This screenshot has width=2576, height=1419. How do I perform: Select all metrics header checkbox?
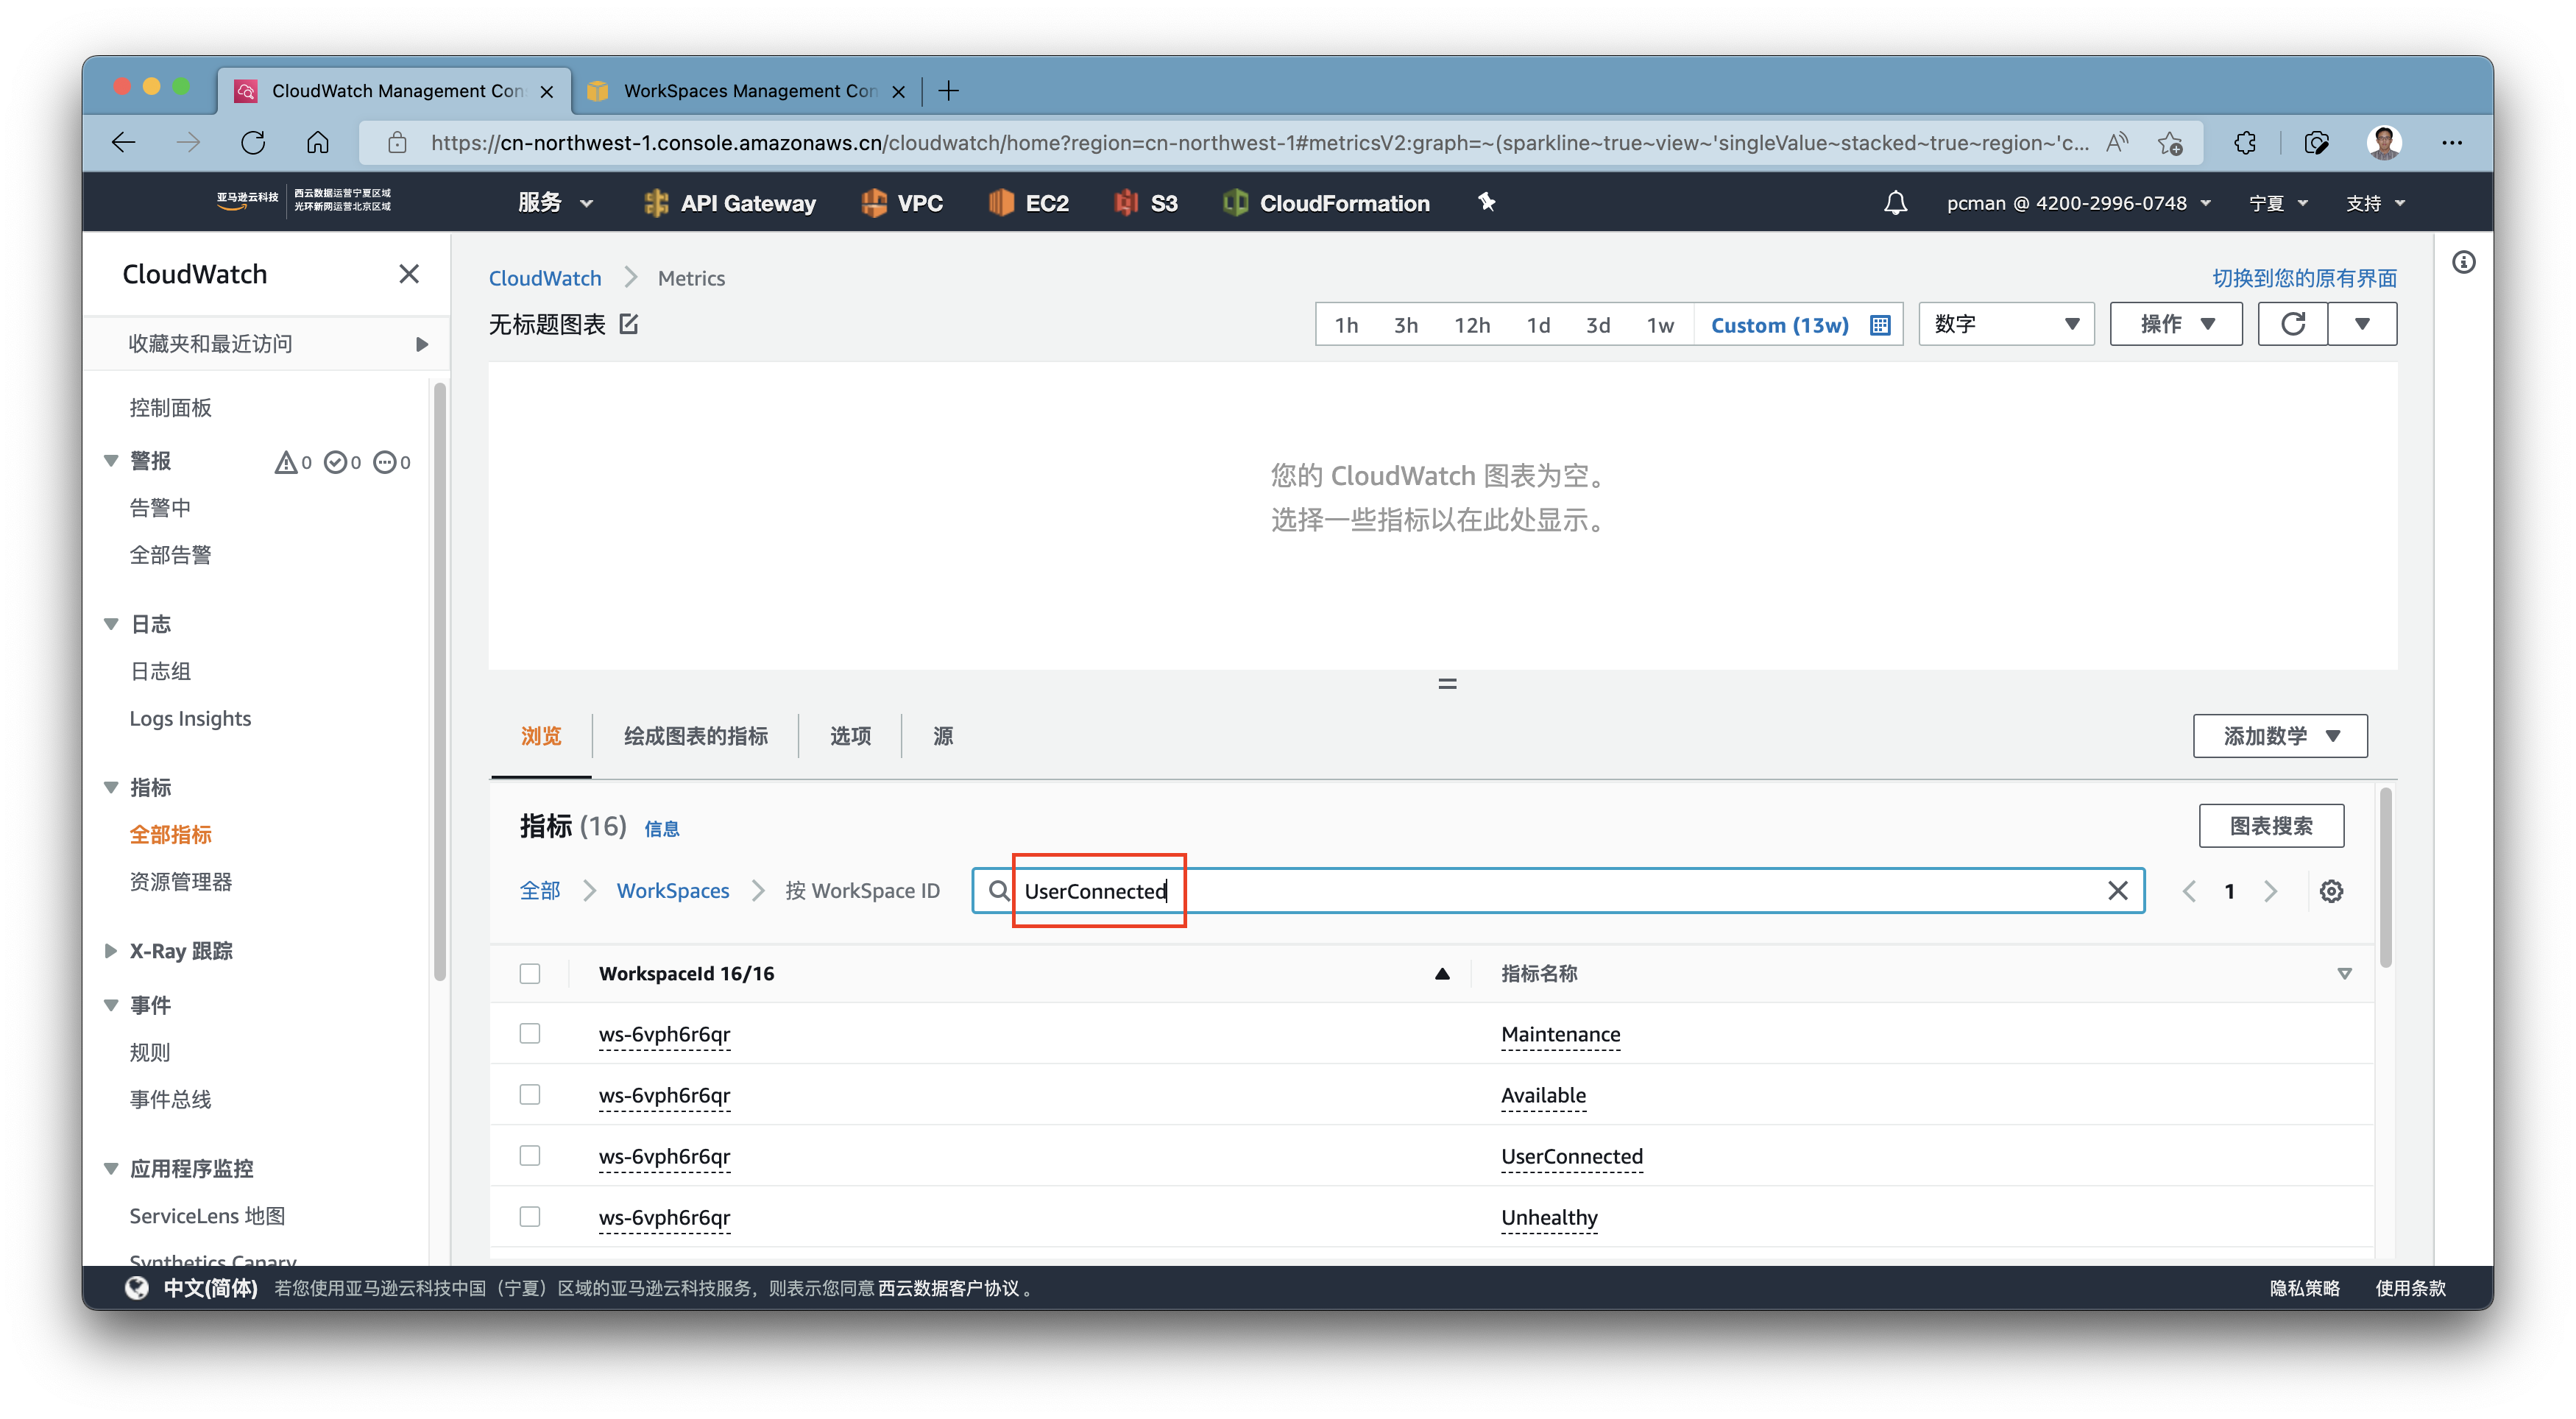point(530,974)
